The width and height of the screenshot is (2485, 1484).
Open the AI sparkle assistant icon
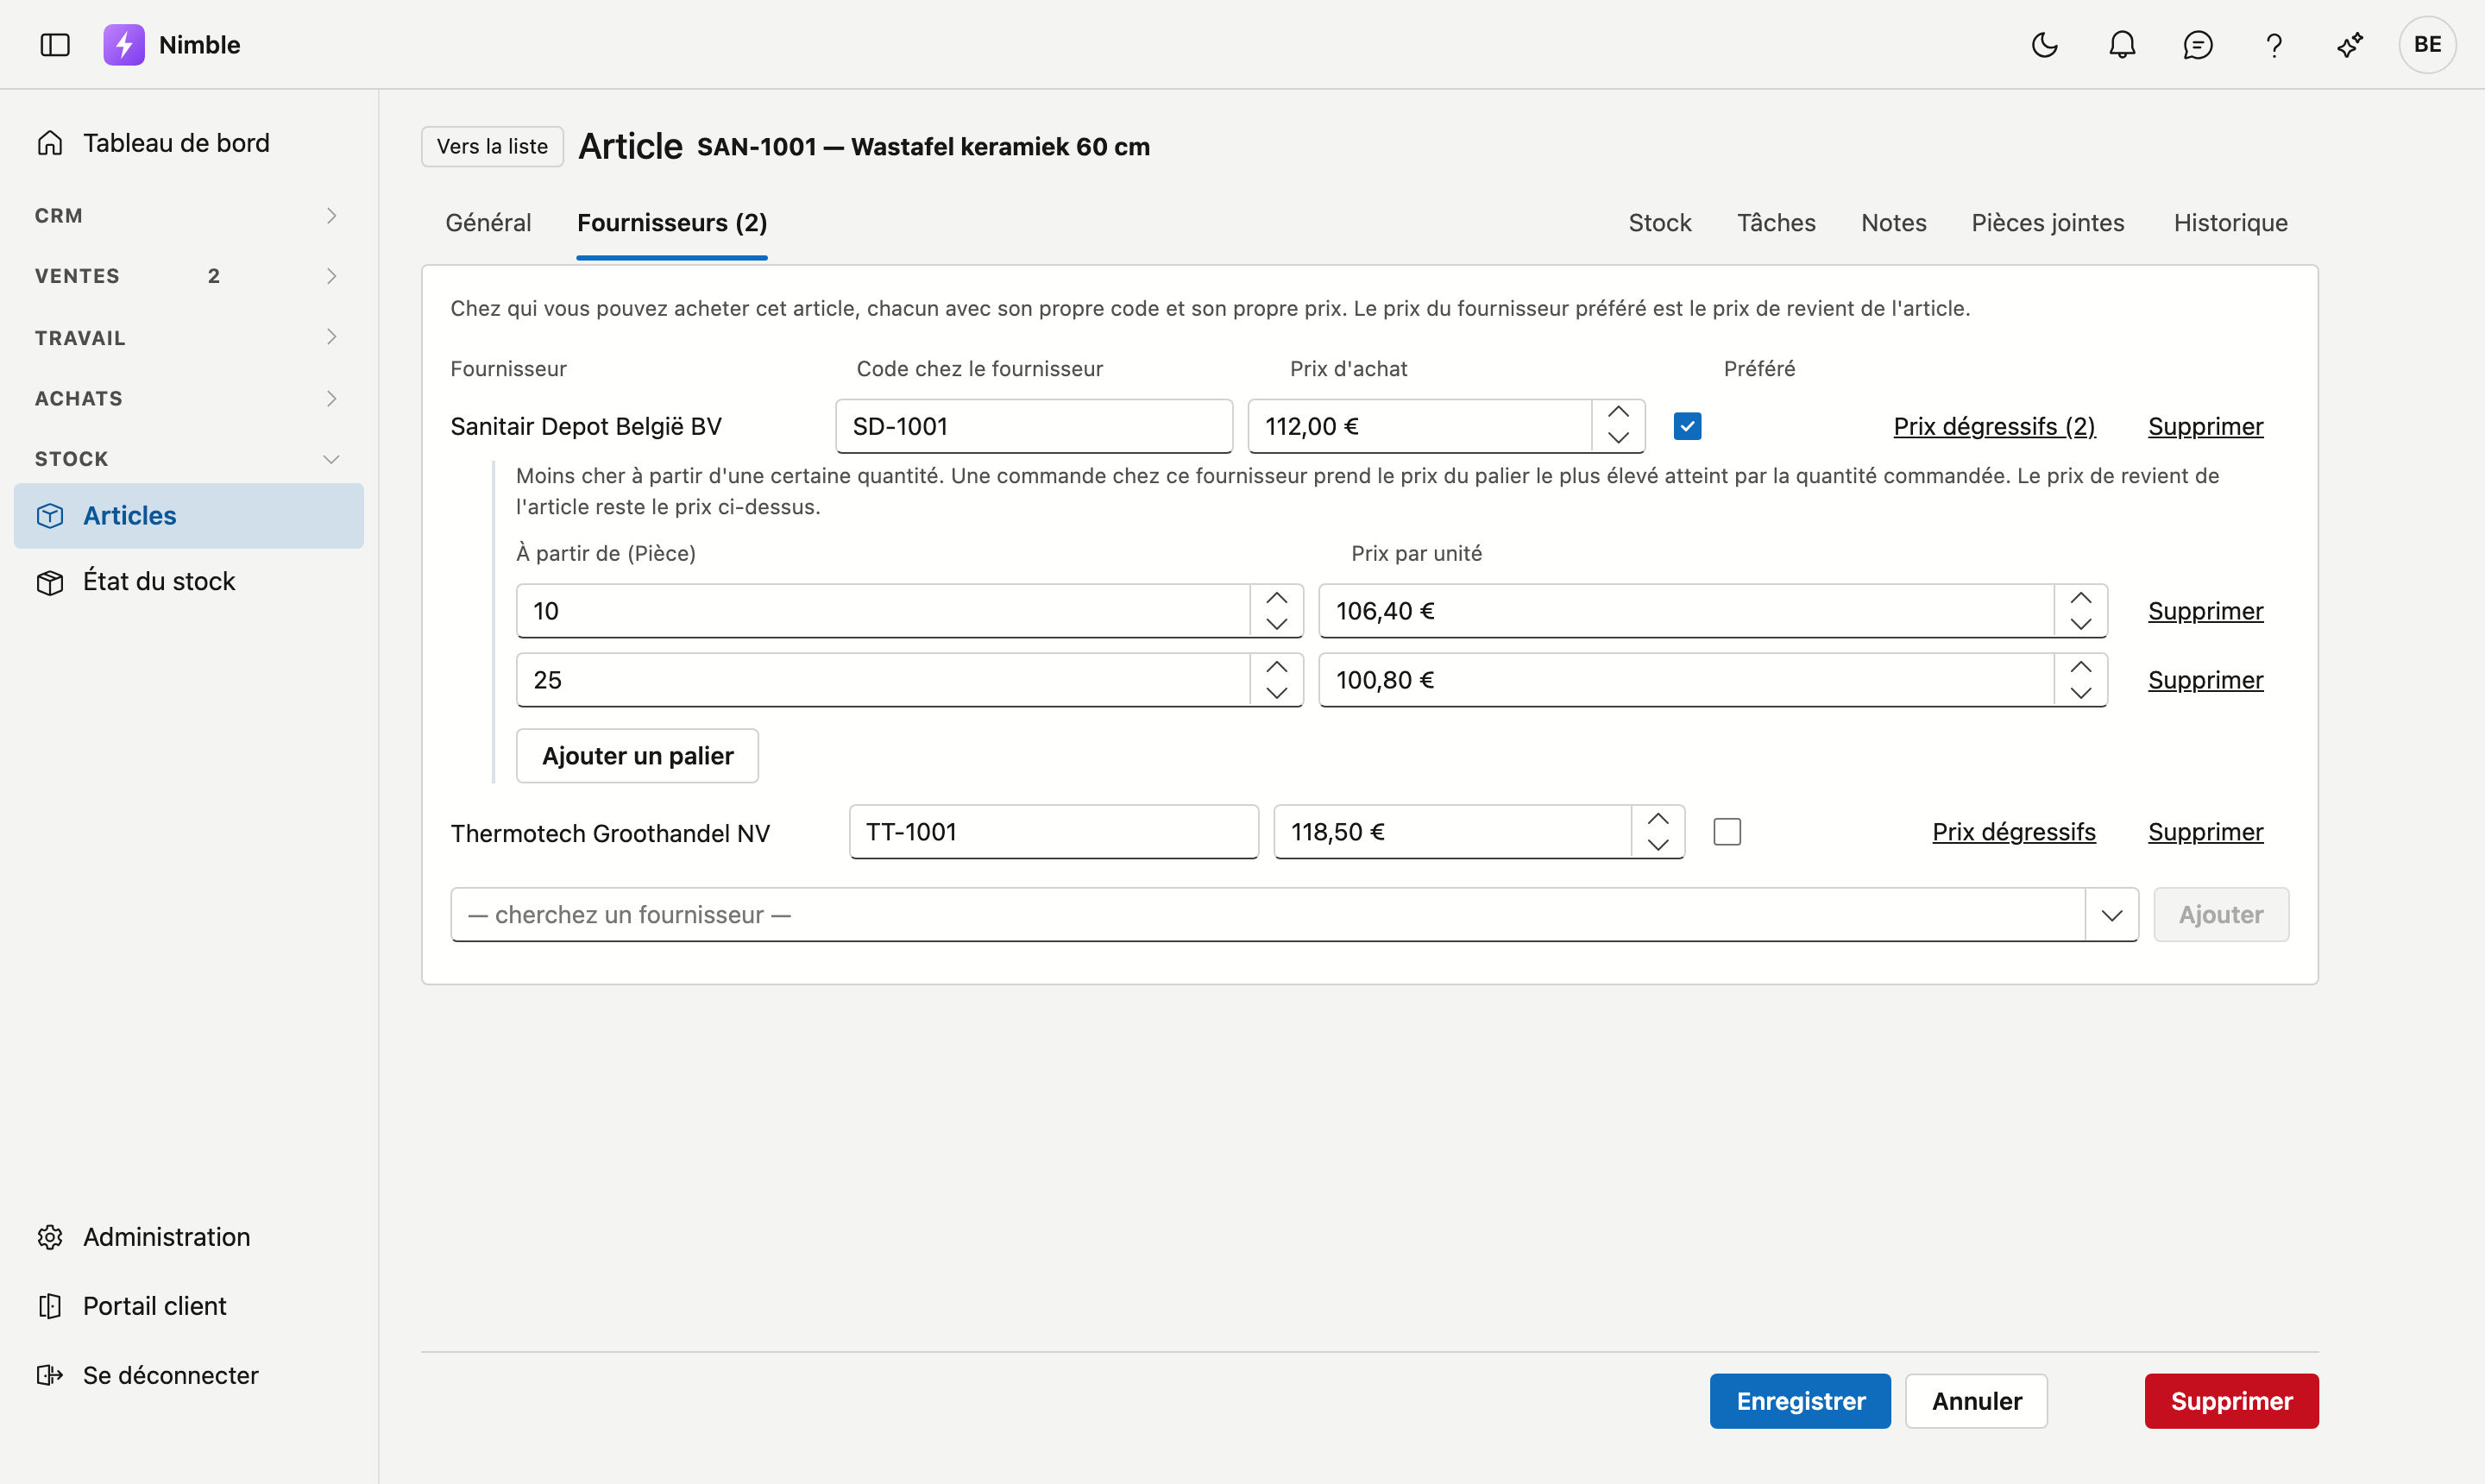pyautogui.click(x=2350, y=45)
